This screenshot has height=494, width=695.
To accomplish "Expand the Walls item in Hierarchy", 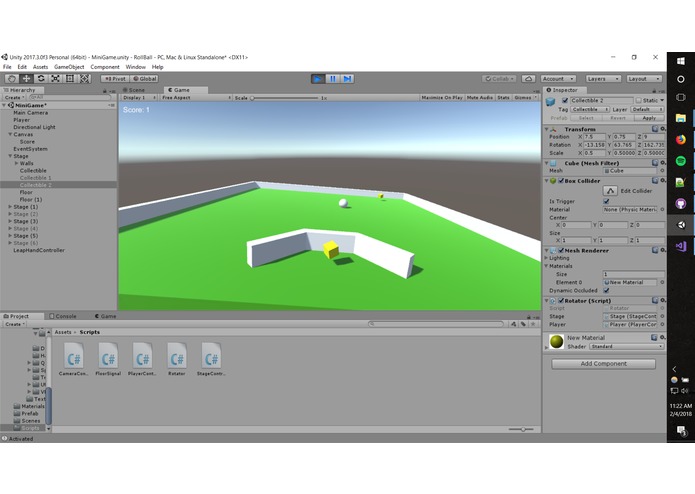I will click(x=17, y=163).
